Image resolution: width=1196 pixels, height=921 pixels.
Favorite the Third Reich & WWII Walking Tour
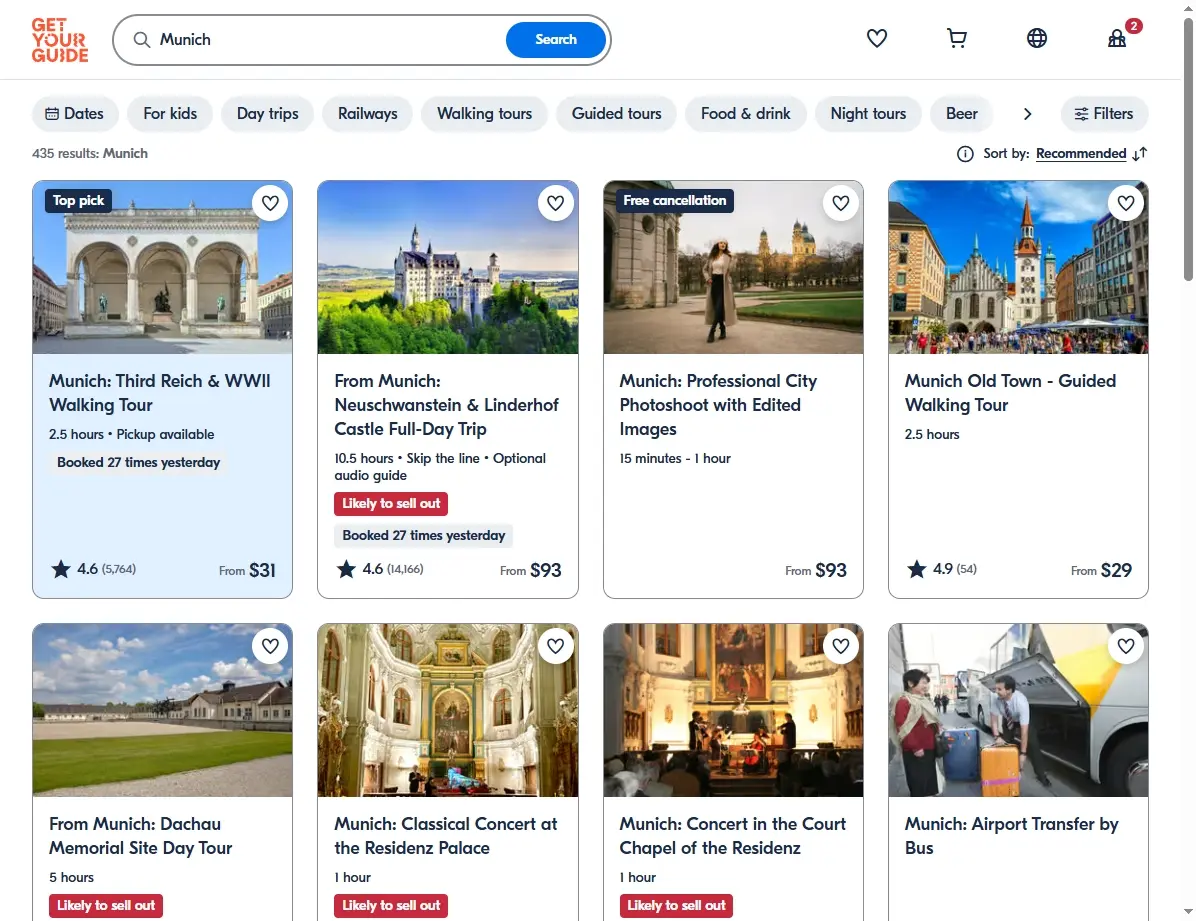pos(270,203)
